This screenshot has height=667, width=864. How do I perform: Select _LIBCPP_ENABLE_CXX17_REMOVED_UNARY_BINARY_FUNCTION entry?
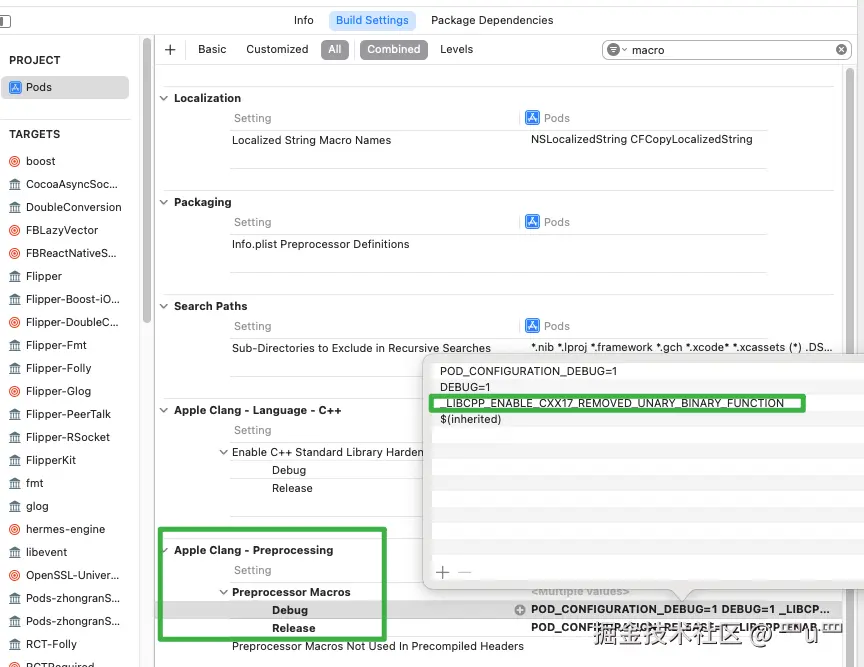614,404
